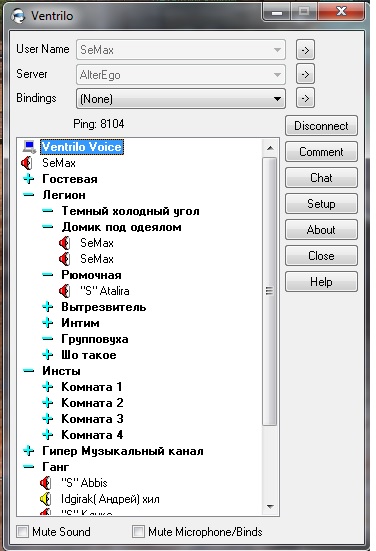Screen dimensions: 376x551
Task: Expand the Гостевая channel
Action: (x=29, y=179)
